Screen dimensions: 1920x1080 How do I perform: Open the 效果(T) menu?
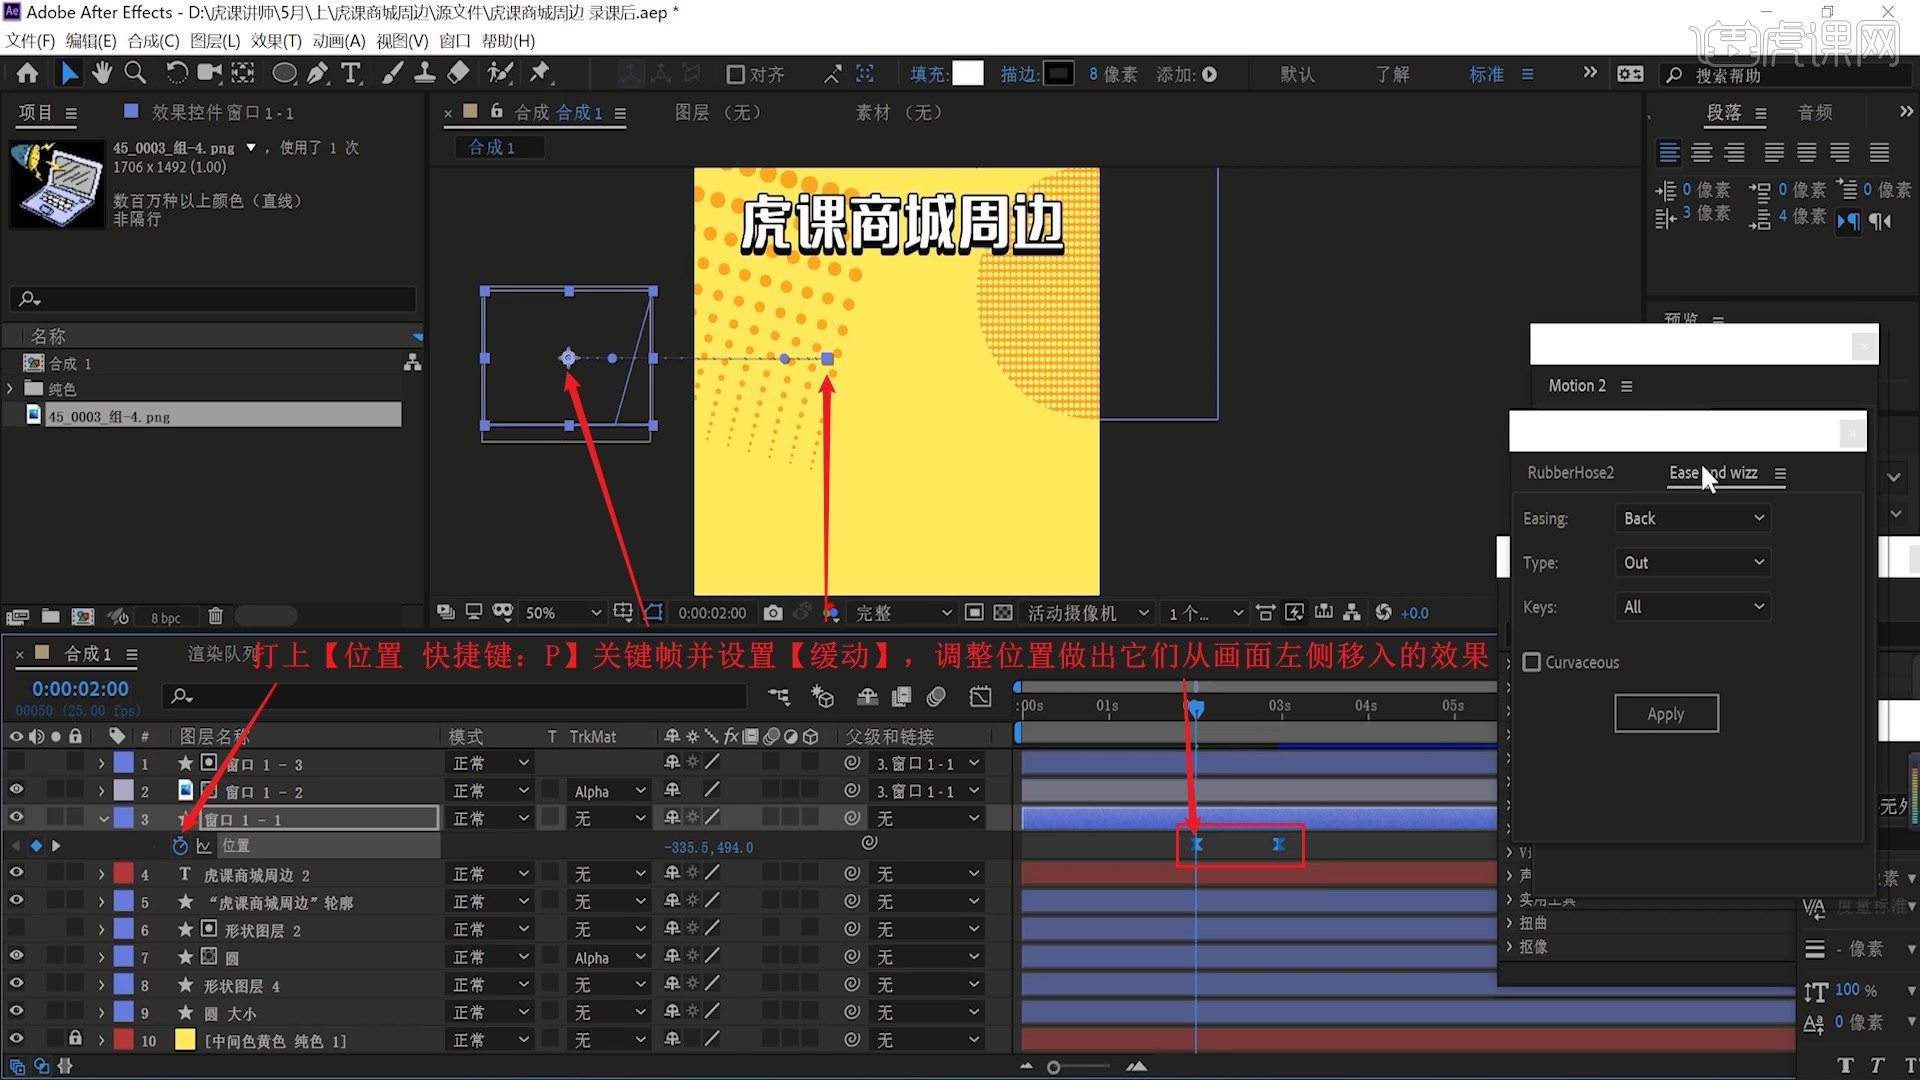(x=276, y=41)
